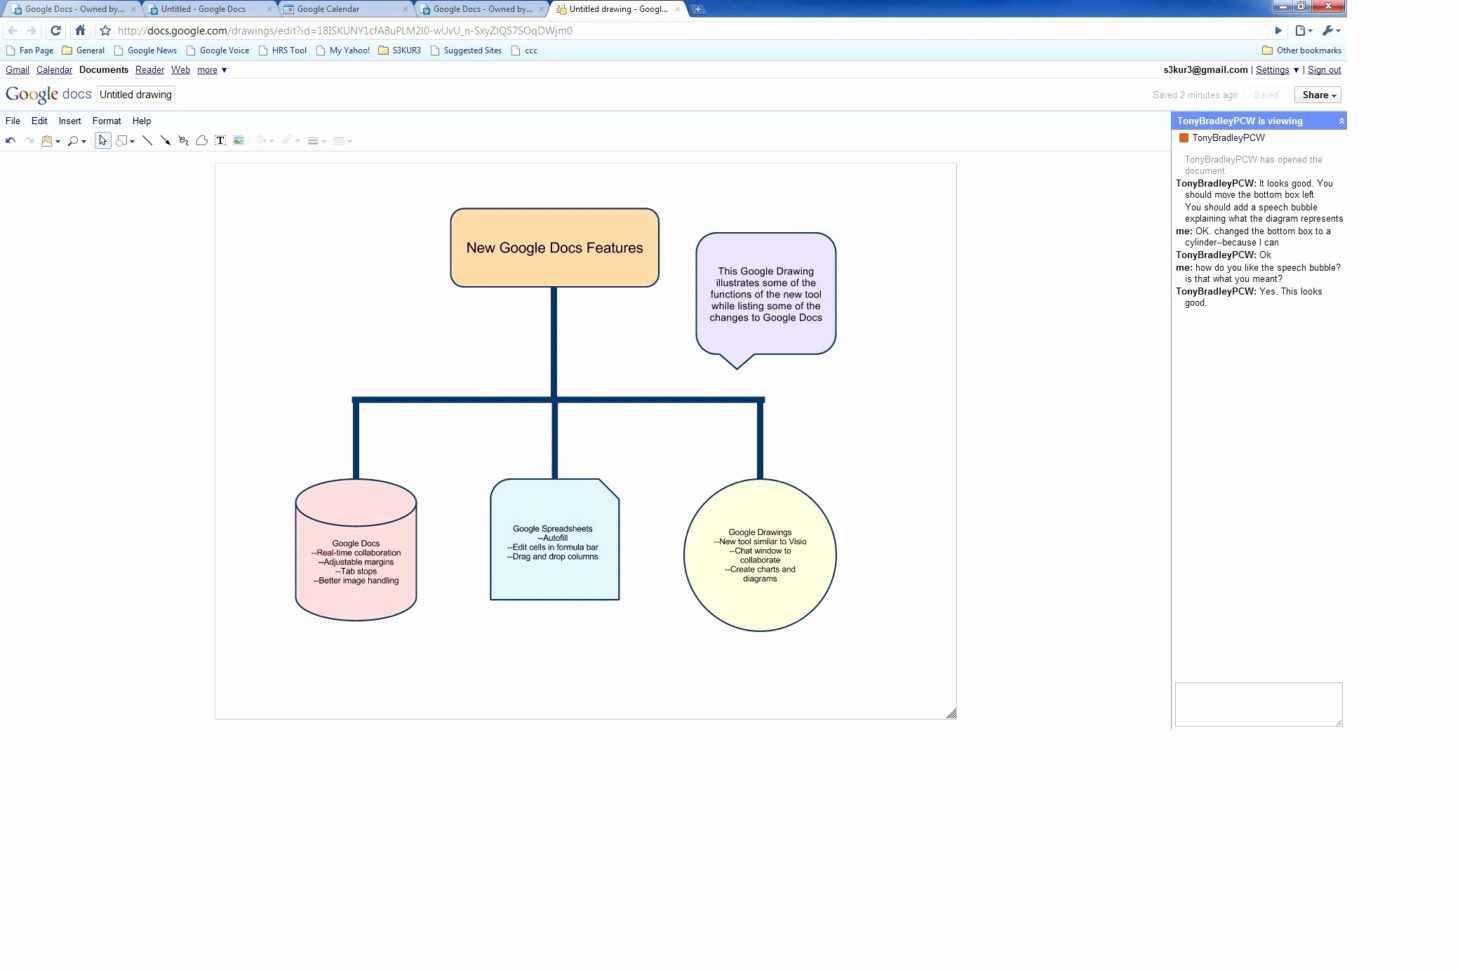Open the Insert menu

point(69,120)
